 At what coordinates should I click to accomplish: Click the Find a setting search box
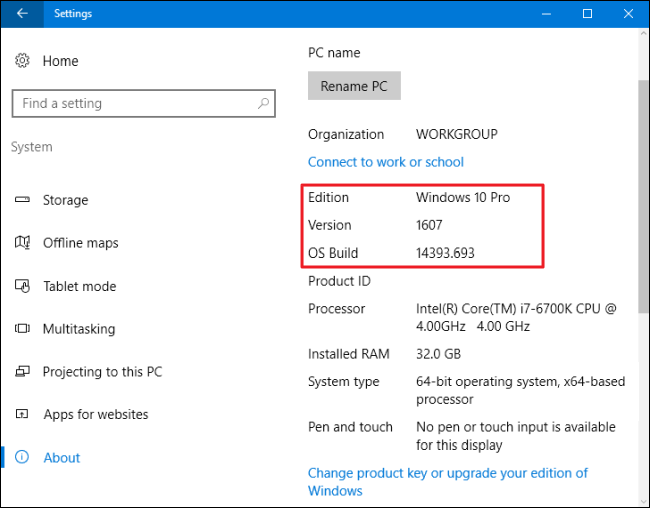[143, 103]
